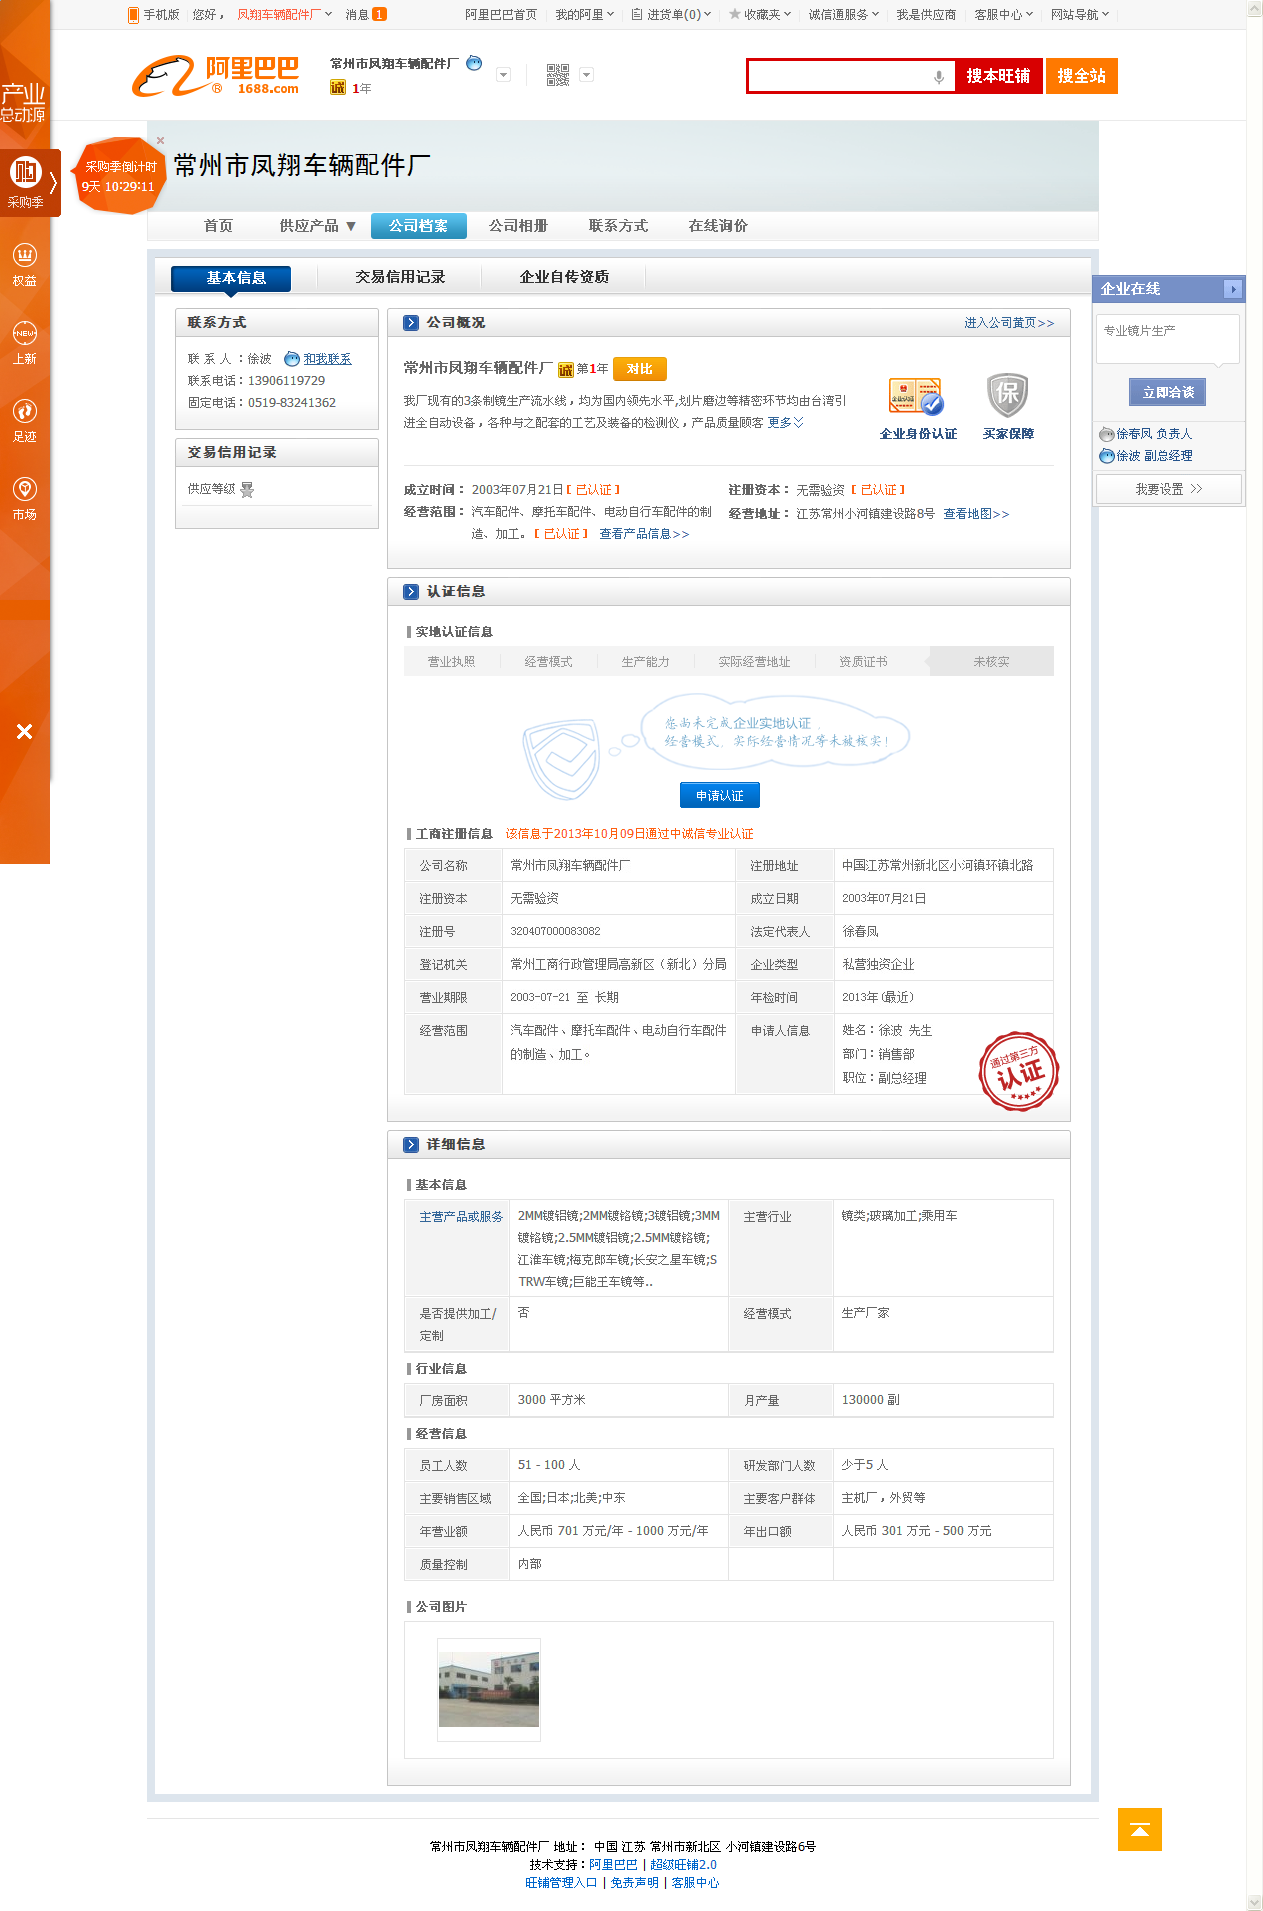Close the orange sidebar with X
1263x1911 pixels.
pos(25,731)
